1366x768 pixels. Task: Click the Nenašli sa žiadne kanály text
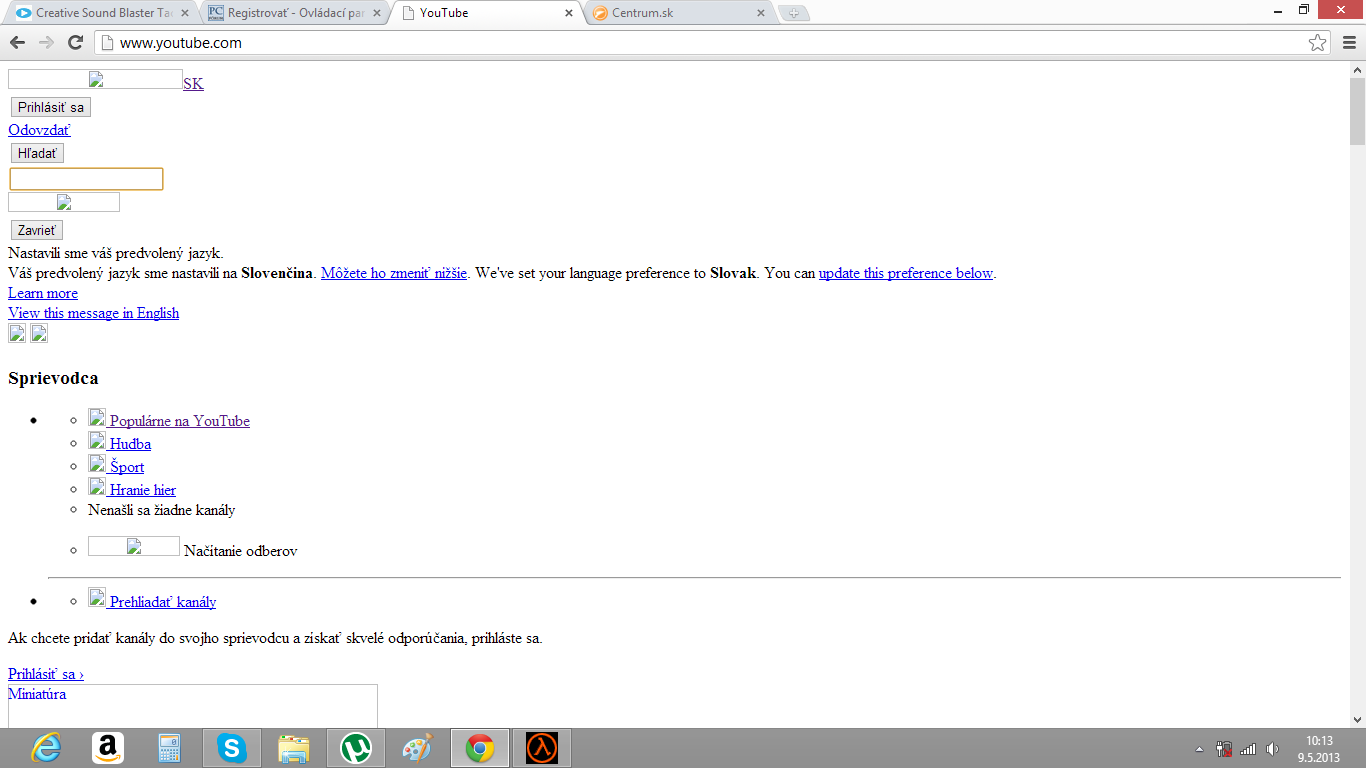pos(162,510)
